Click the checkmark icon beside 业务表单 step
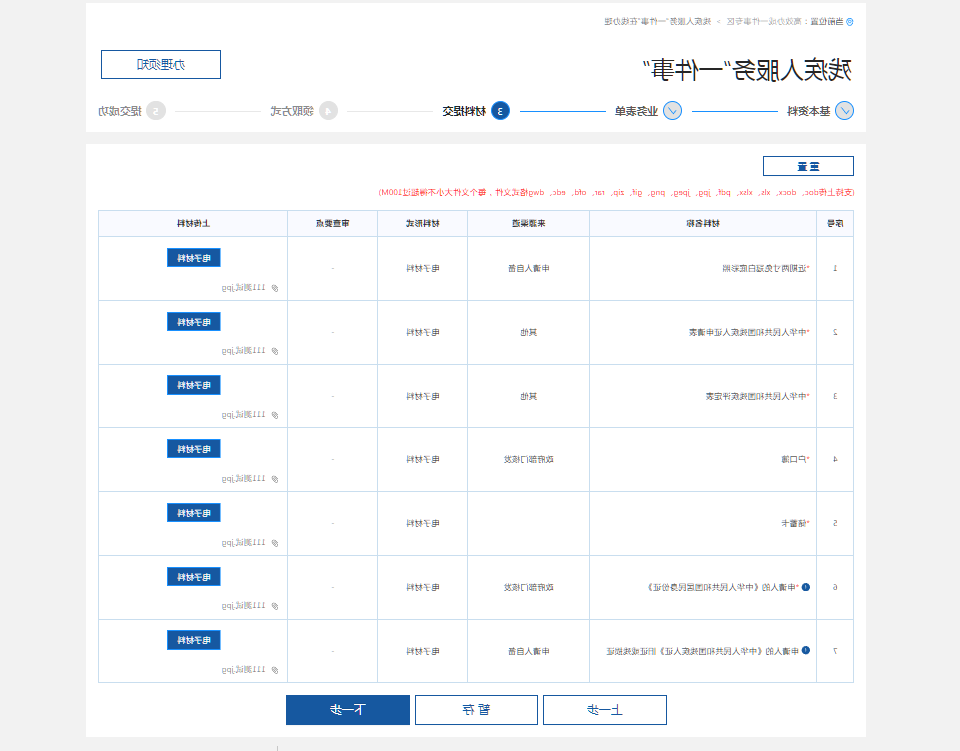960x751 pixels. pyautogui.click(x=672, y=111)
